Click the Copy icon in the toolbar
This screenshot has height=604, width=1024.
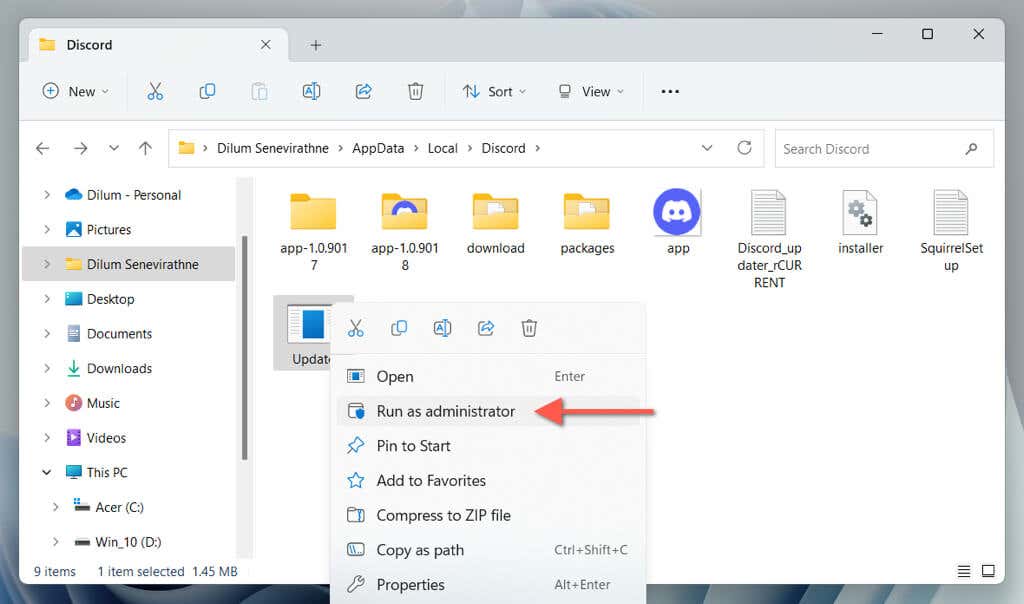(207, 91)
